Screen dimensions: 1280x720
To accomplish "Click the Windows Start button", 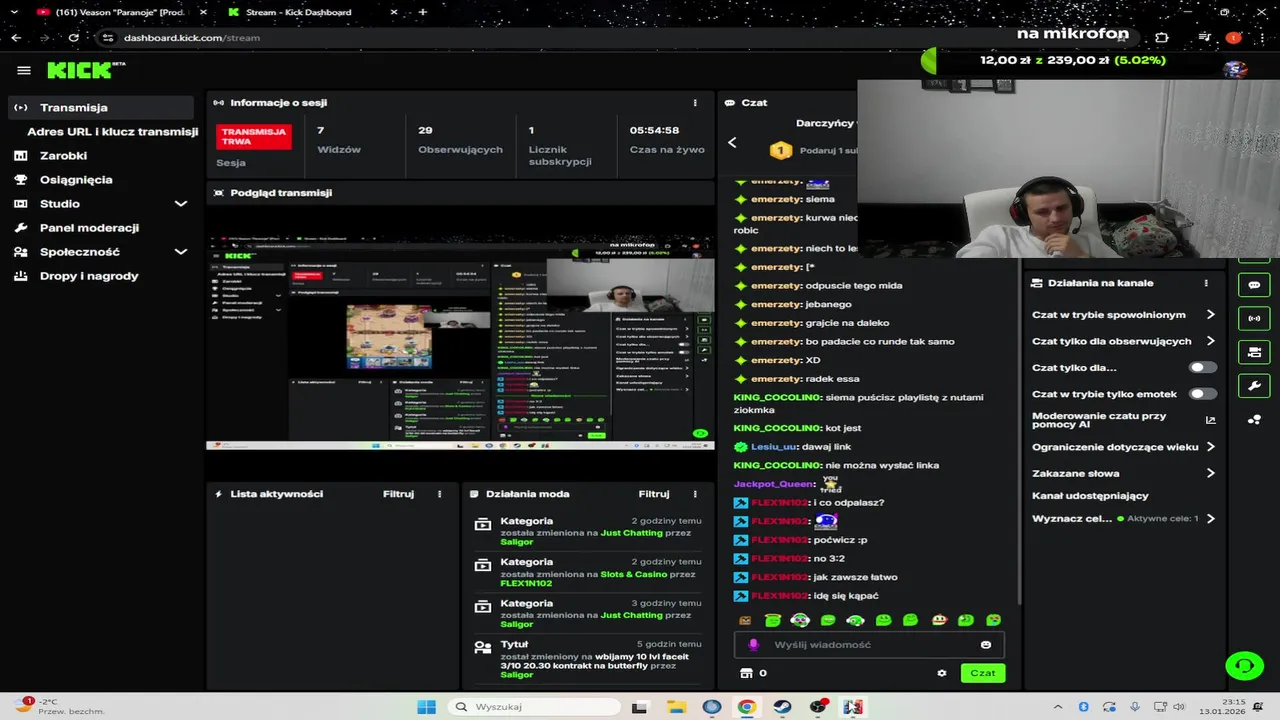I will click(x=426, y=707).
